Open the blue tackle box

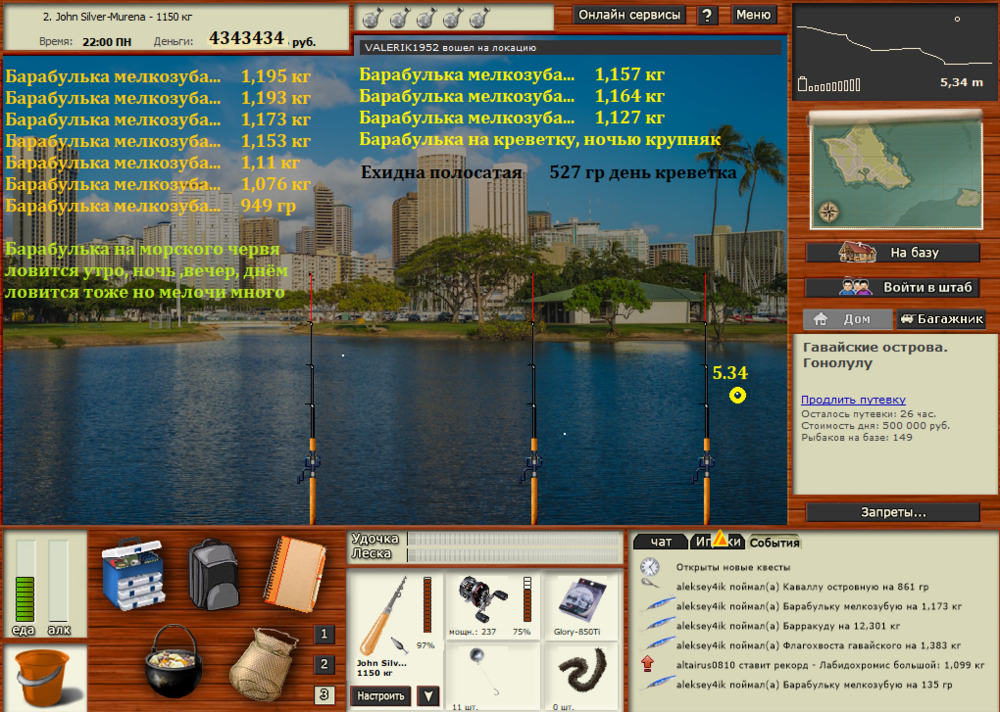tap(133, 575)
